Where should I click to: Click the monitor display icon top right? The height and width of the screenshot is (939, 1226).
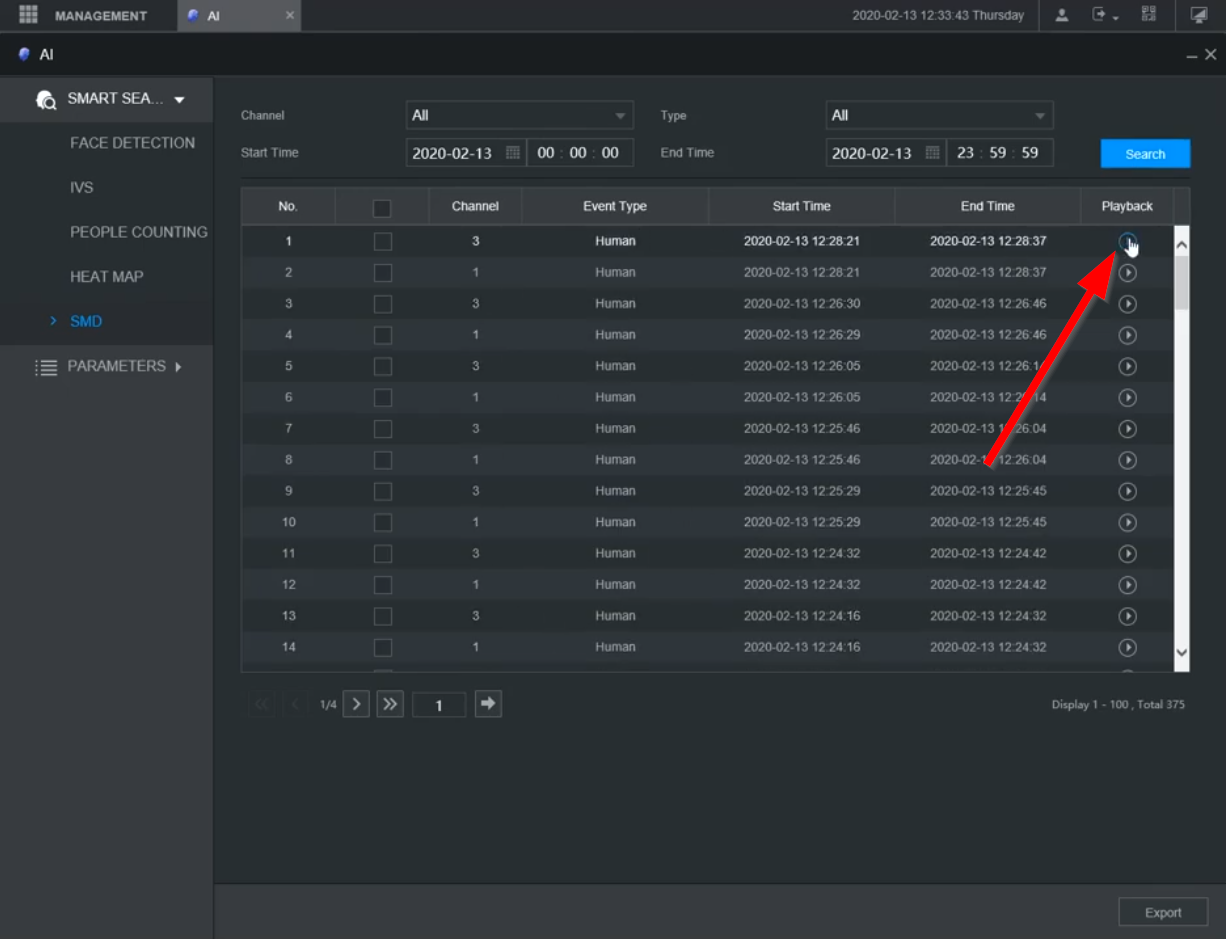[x=1199, y=15]
